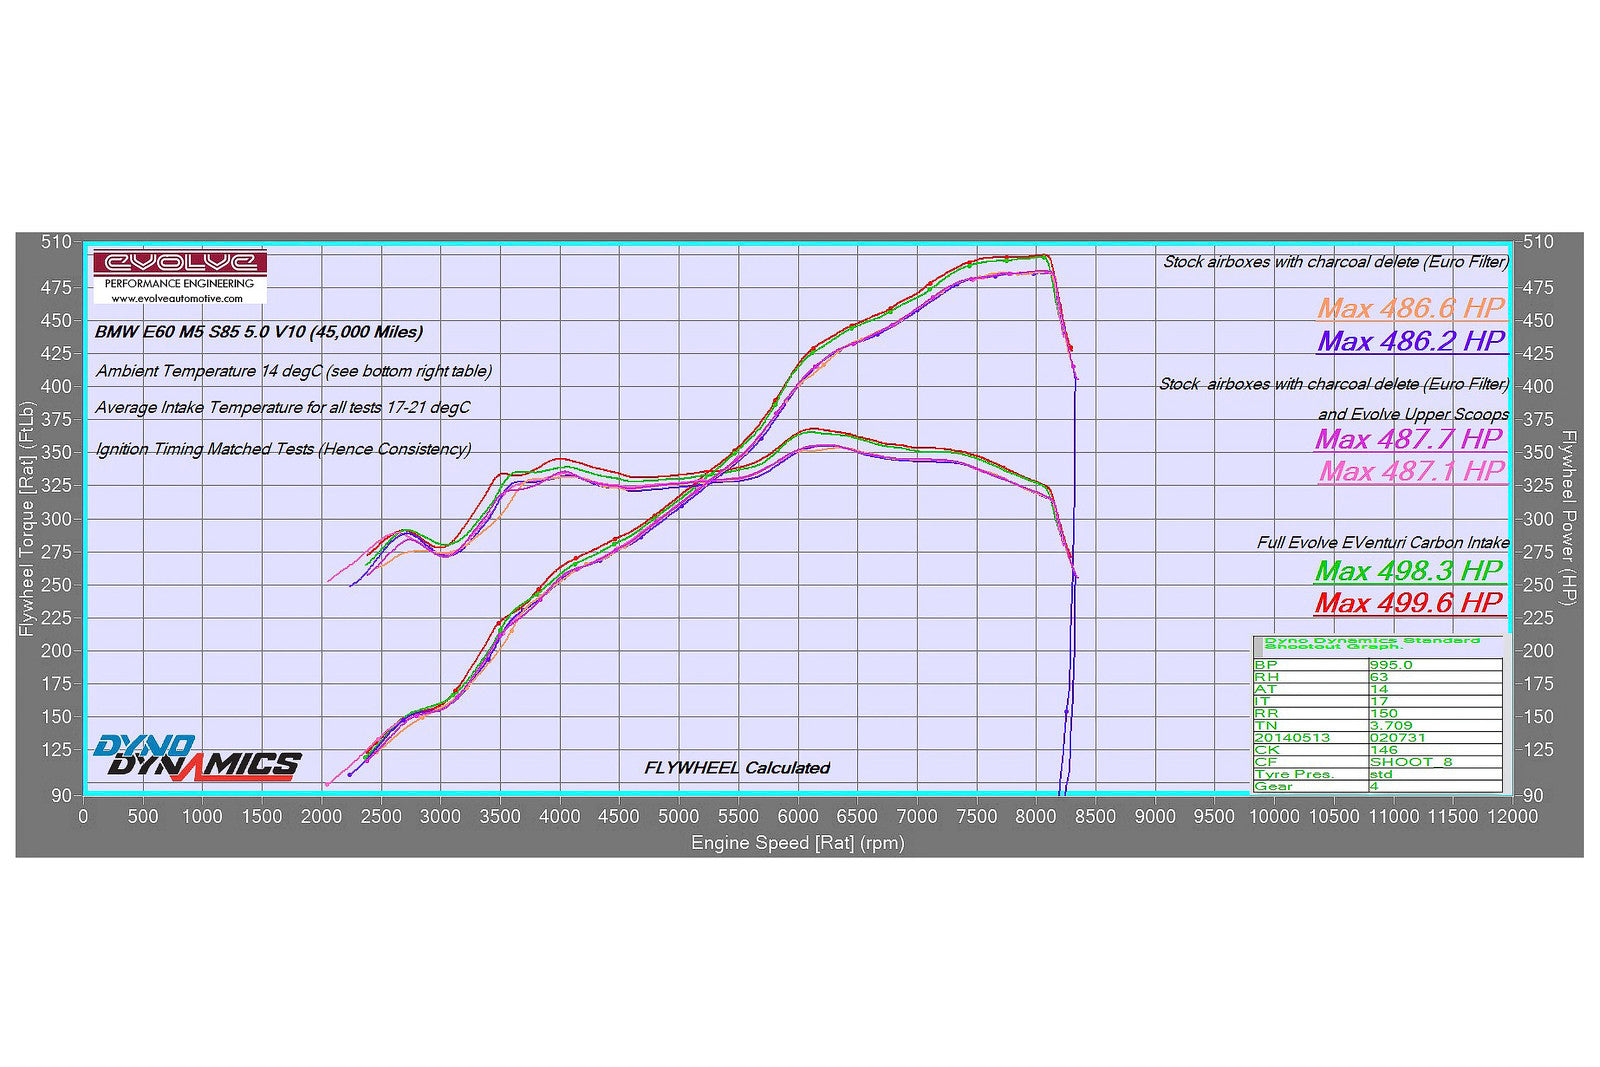Click the SHOOT_8 value in the table
The width and height of the screenshot is (1600, 1067).
[1410, 762]
